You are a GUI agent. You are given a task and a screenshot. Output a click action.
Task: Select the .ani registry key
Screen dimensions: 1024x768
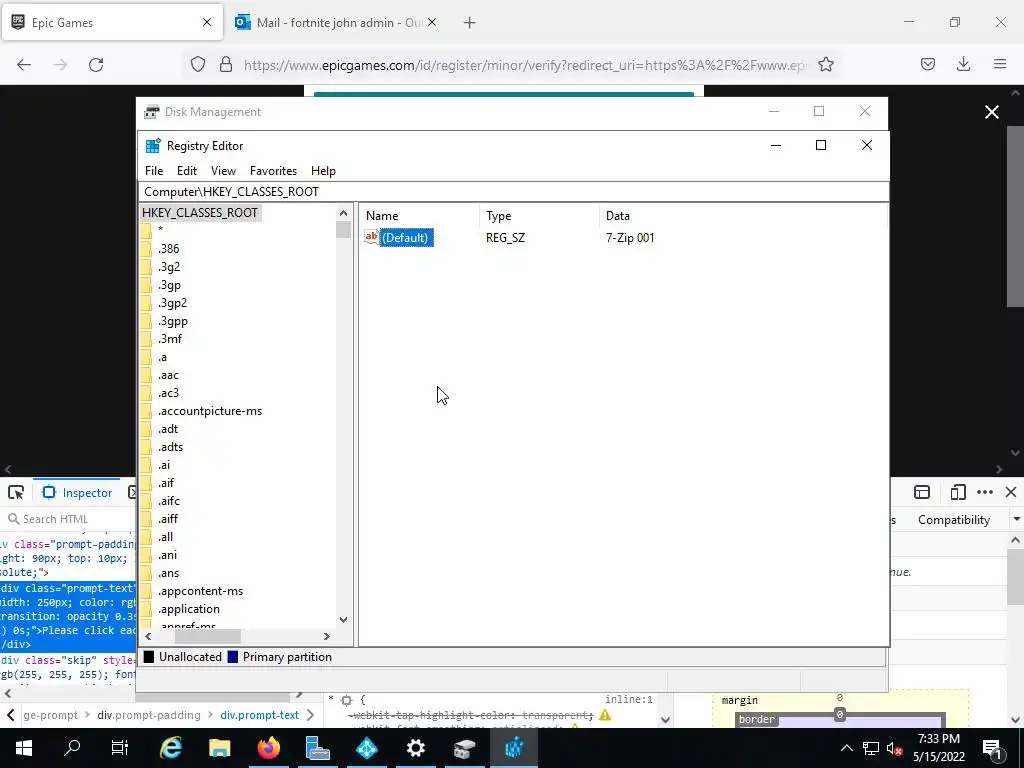167,555
